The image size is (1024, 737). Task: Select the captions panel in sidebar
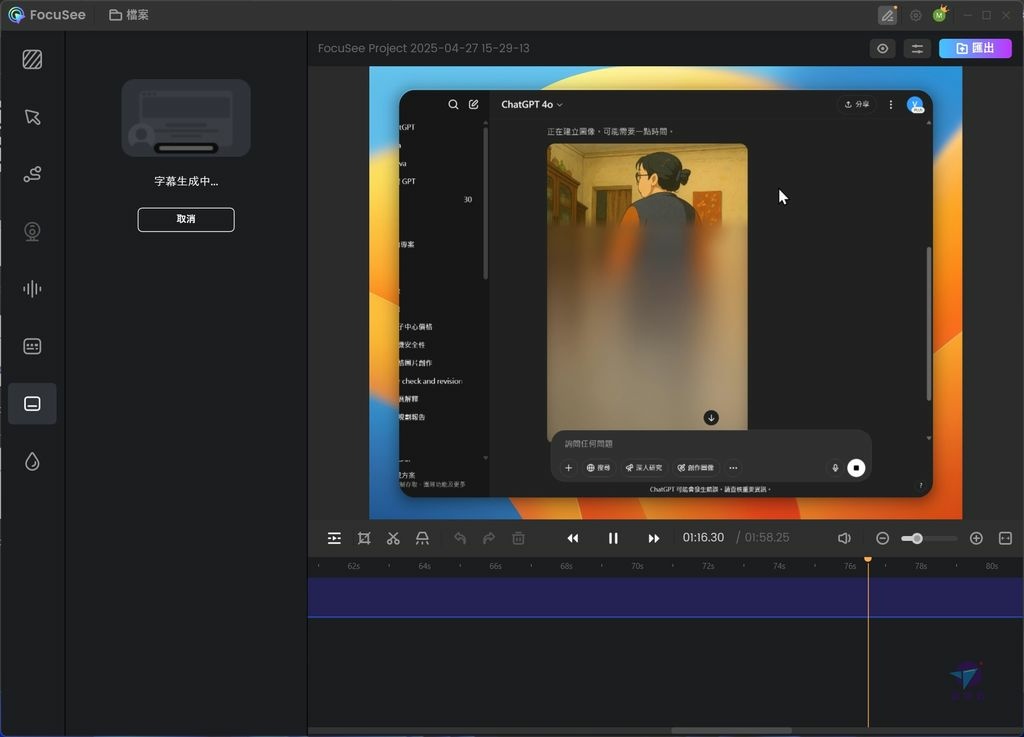[32, 403]
